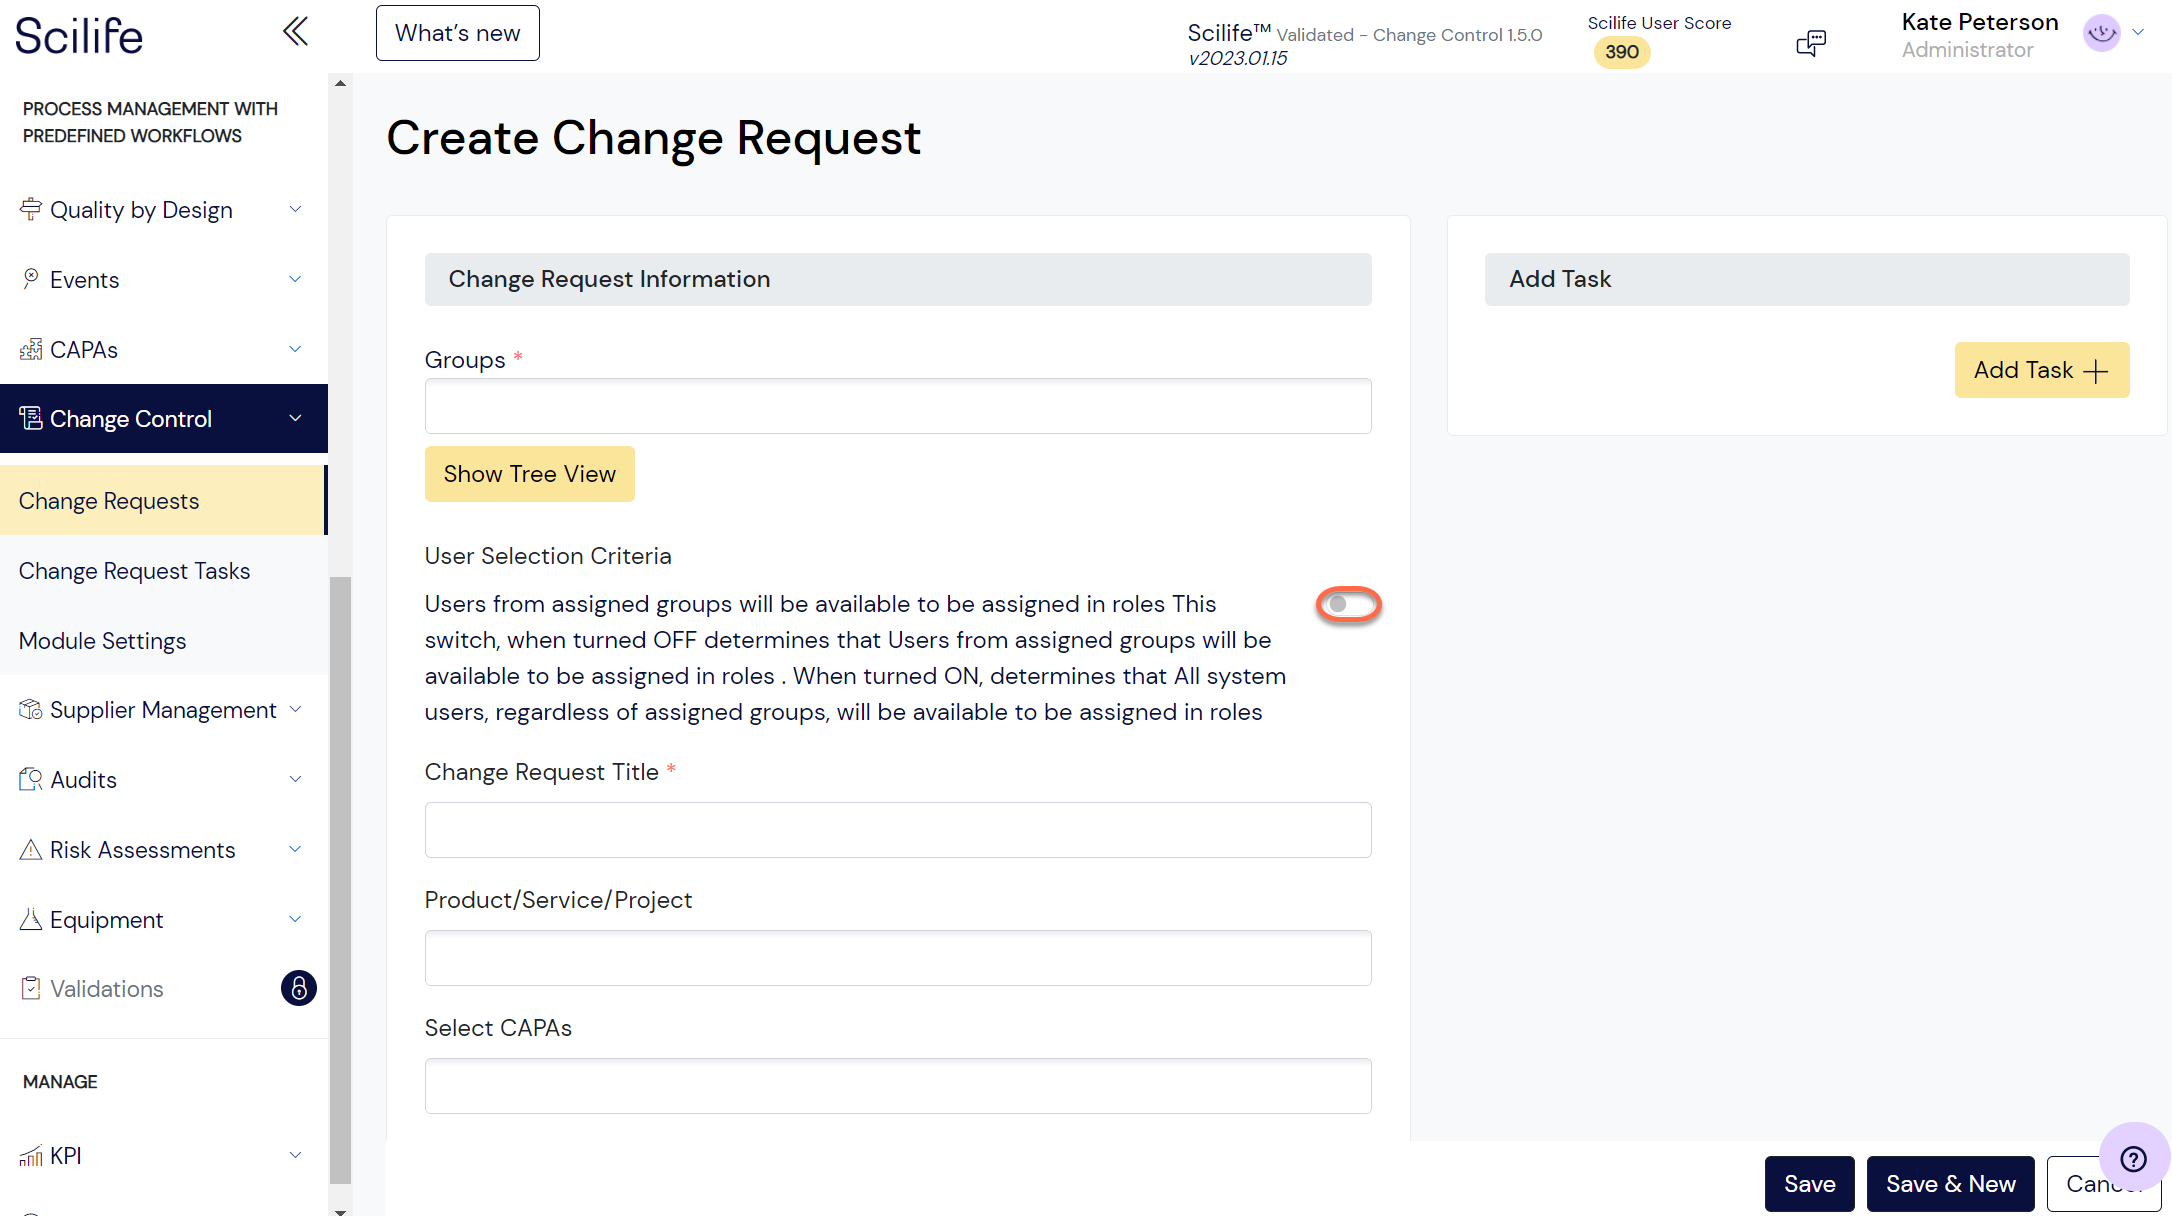Screen dimensions: 2172x1216
Task: Open Change Request Tasks menu item
Action: coord(163,570)
